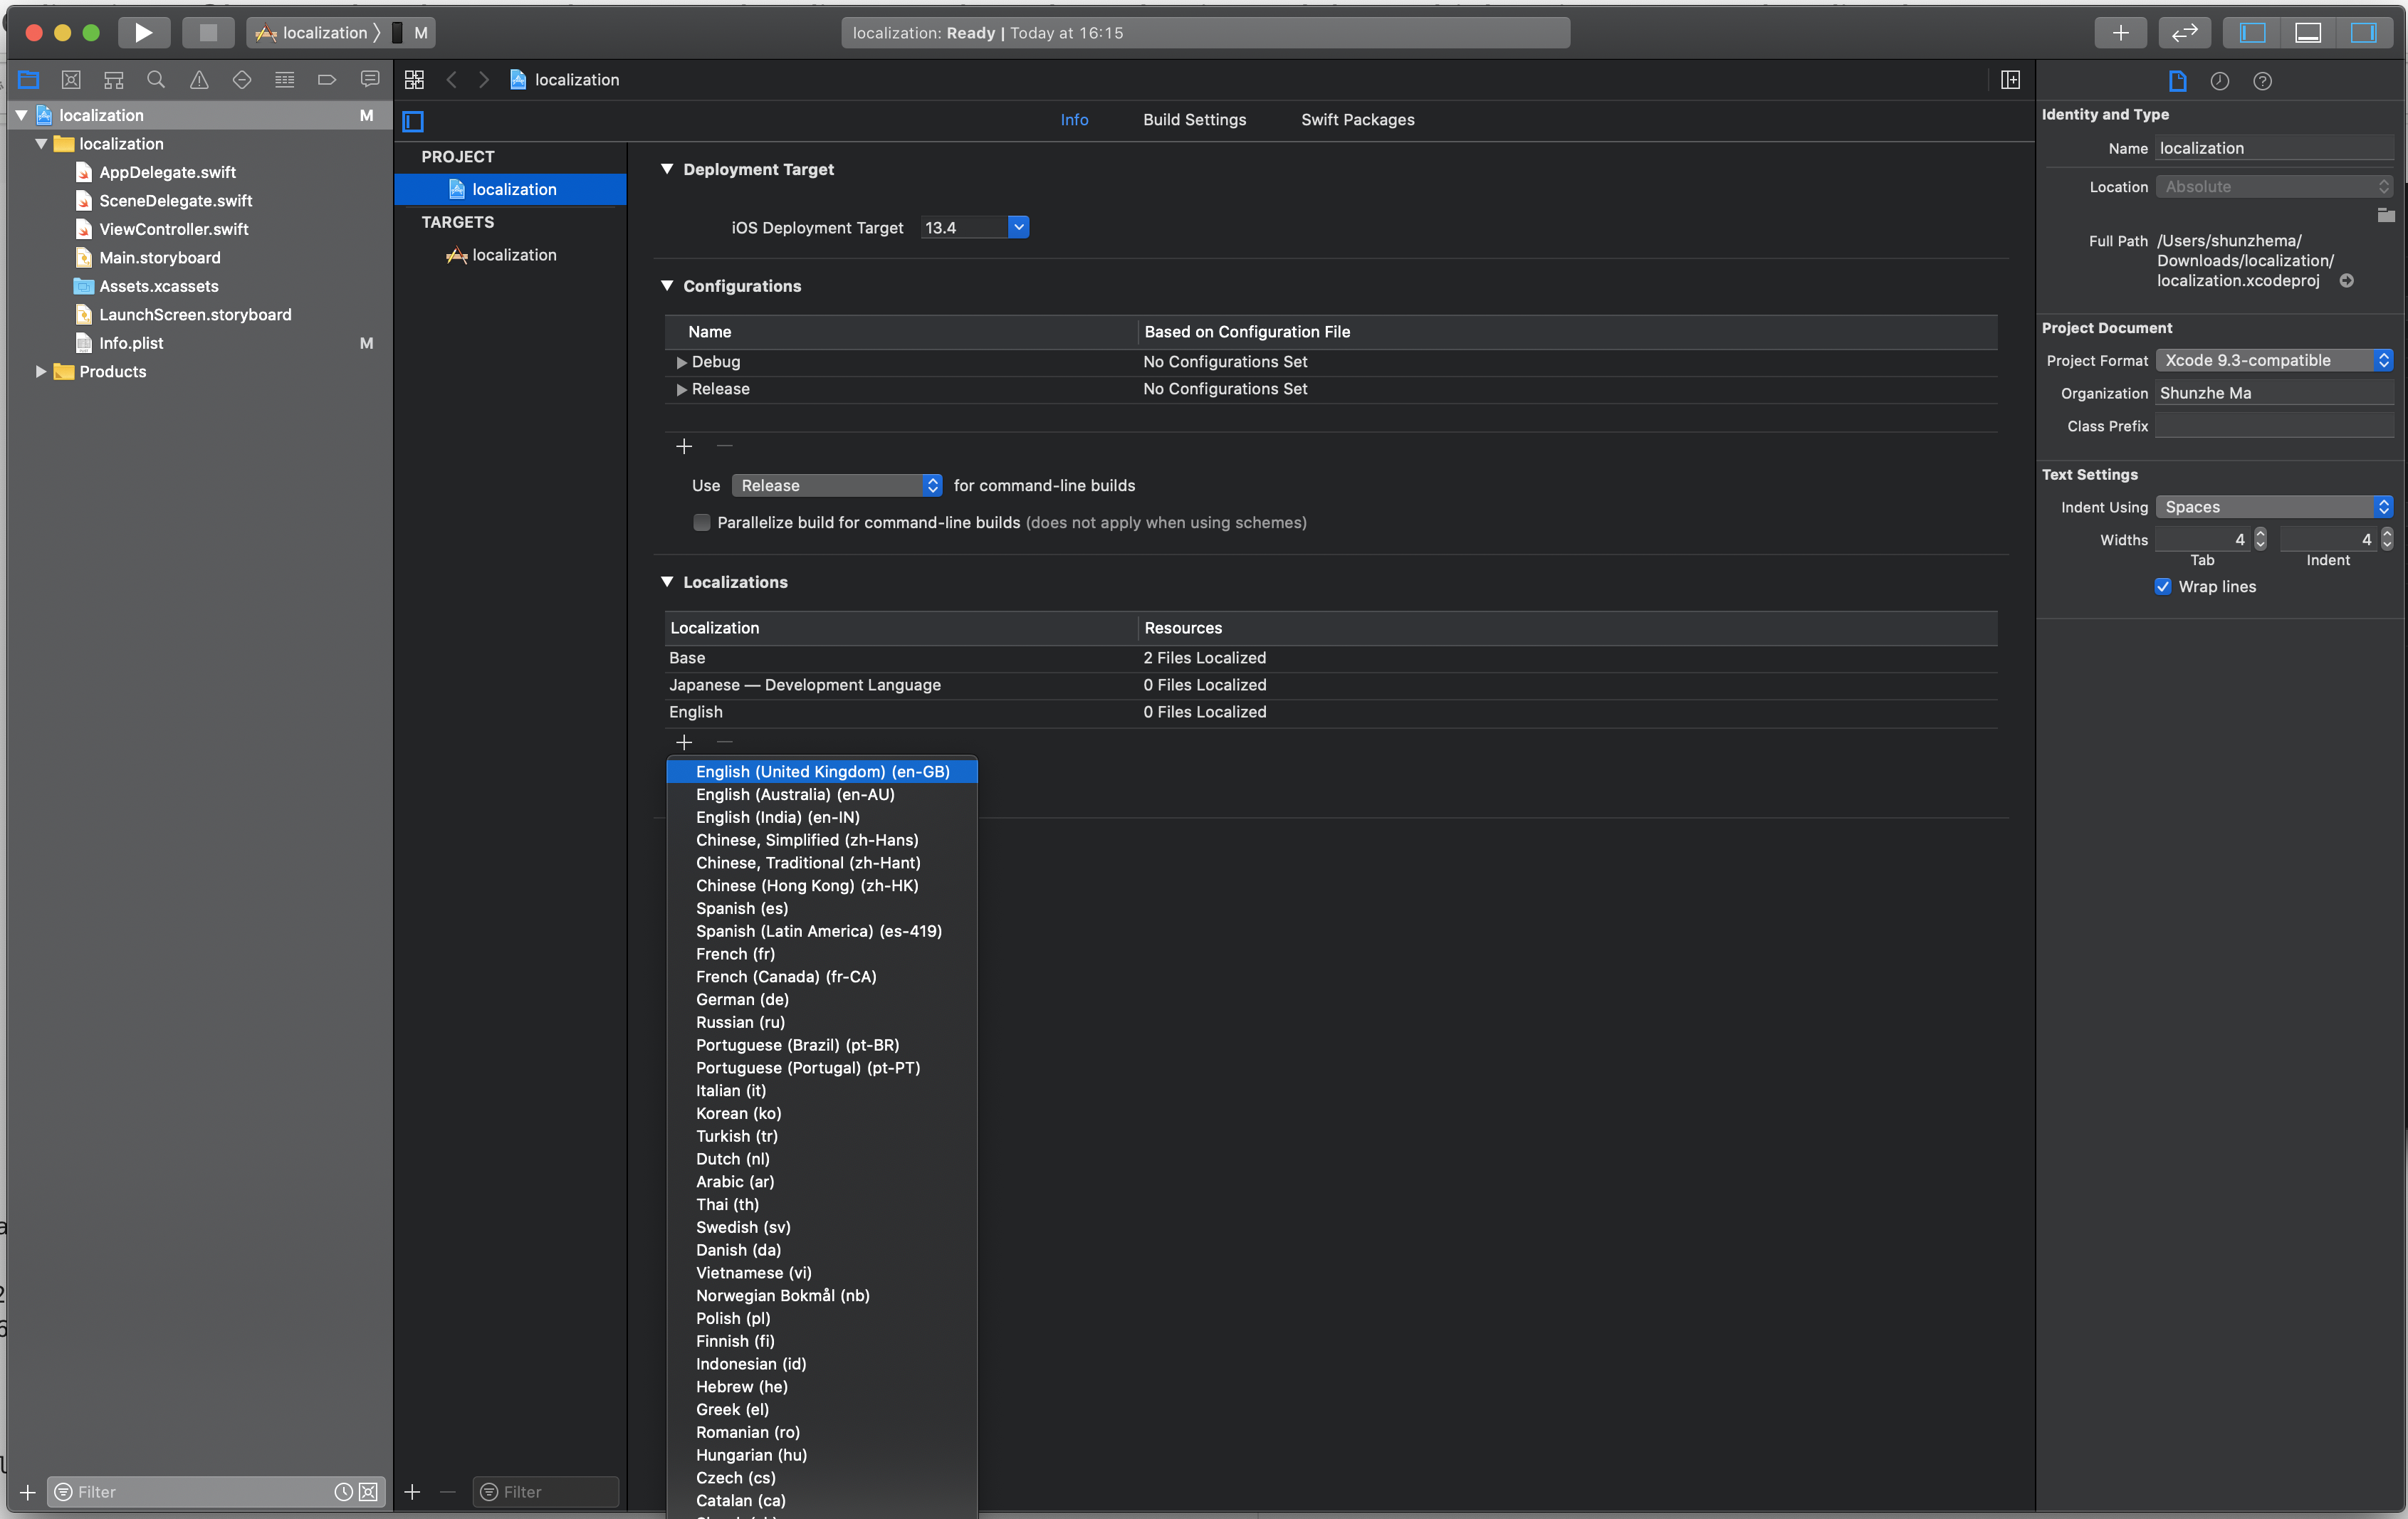Add a new configuration with plus

pos(684,446)
